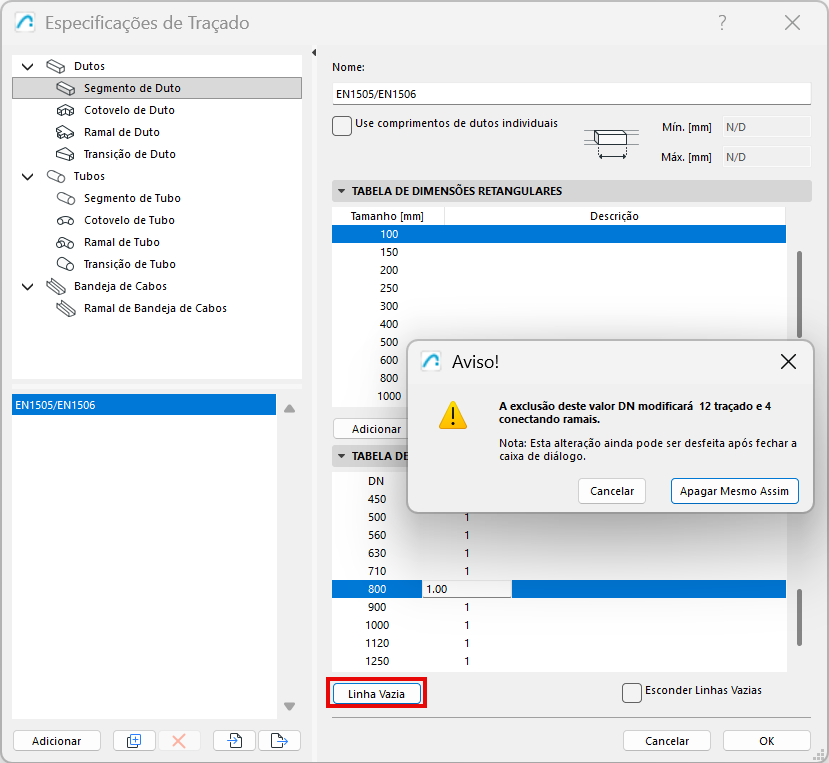Select Transição de Tubo item
Viewport: 829px width, 763px height.
click(x=130, y=264)
